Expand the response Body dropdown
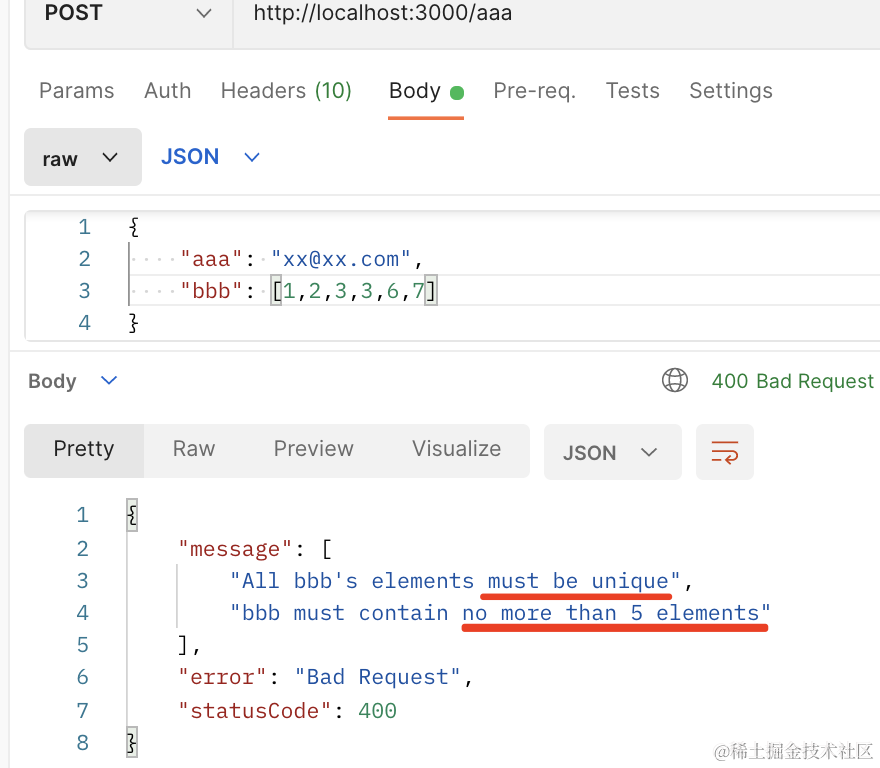The height and width of the screenshot is (768, 880). tap(72, 381)
